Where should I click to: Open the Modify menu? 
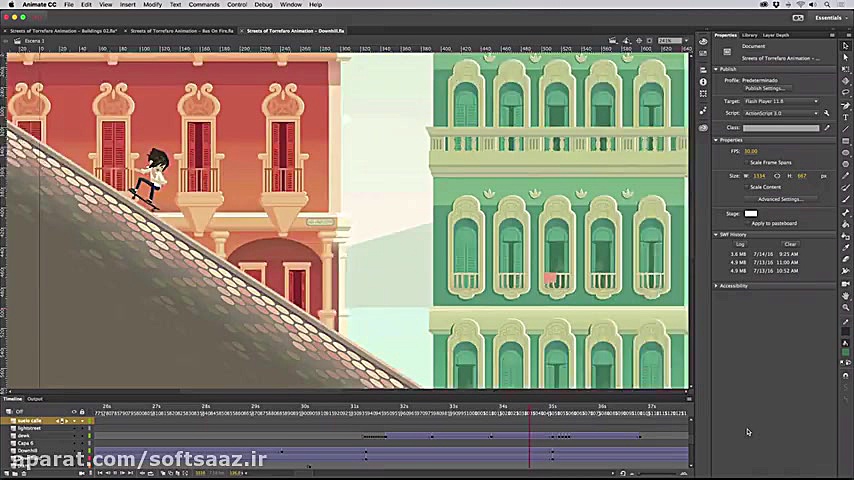coord(152,4)
